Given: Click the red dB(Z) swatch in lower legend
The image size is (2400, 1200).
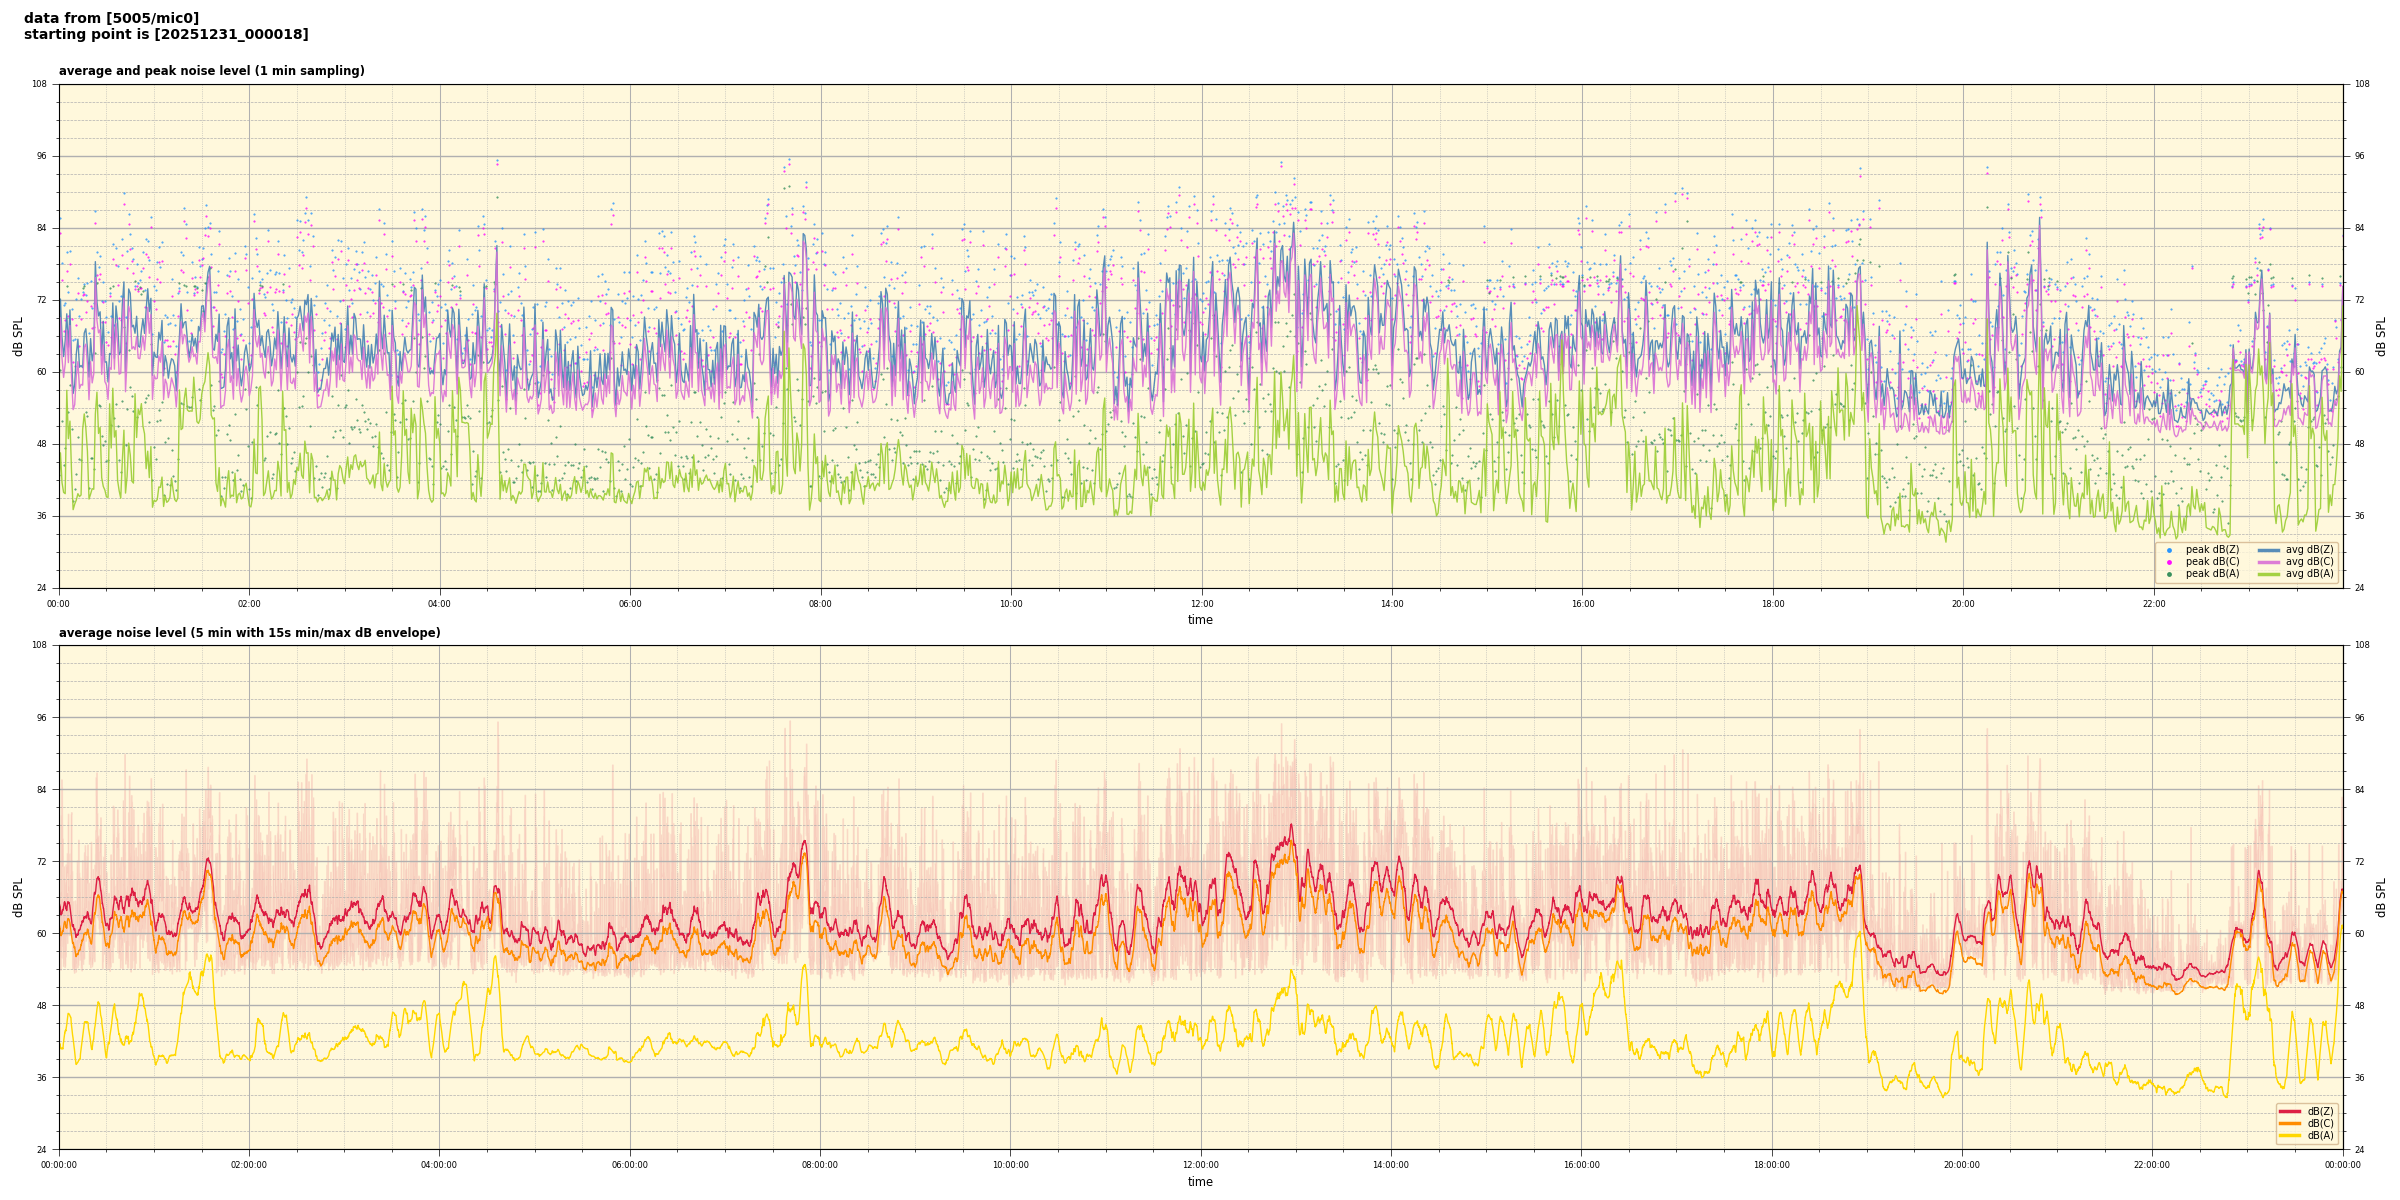Looking at the screenshot, I should point(2290,1111).
